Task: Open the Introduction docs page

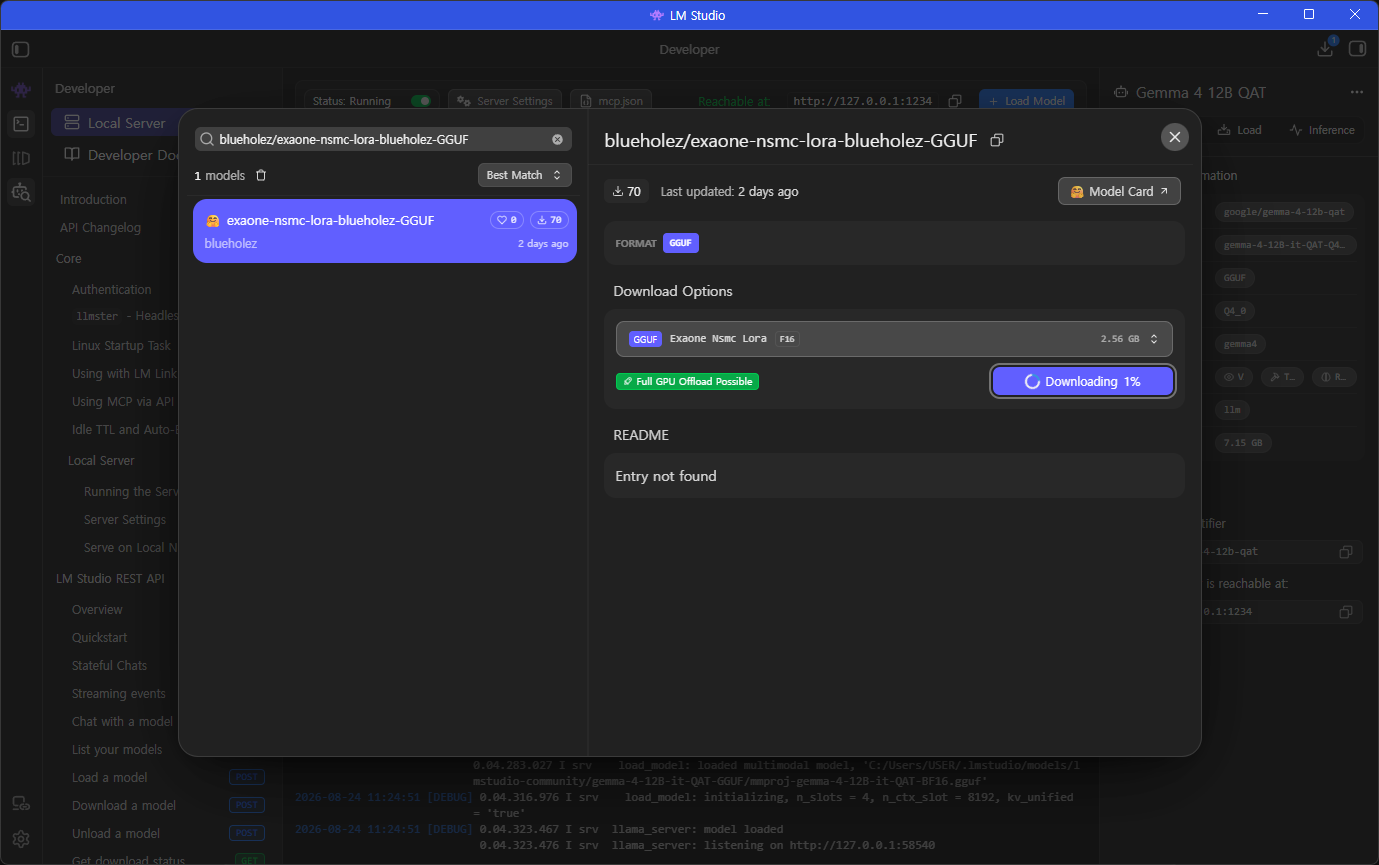Action: [93, 200]
